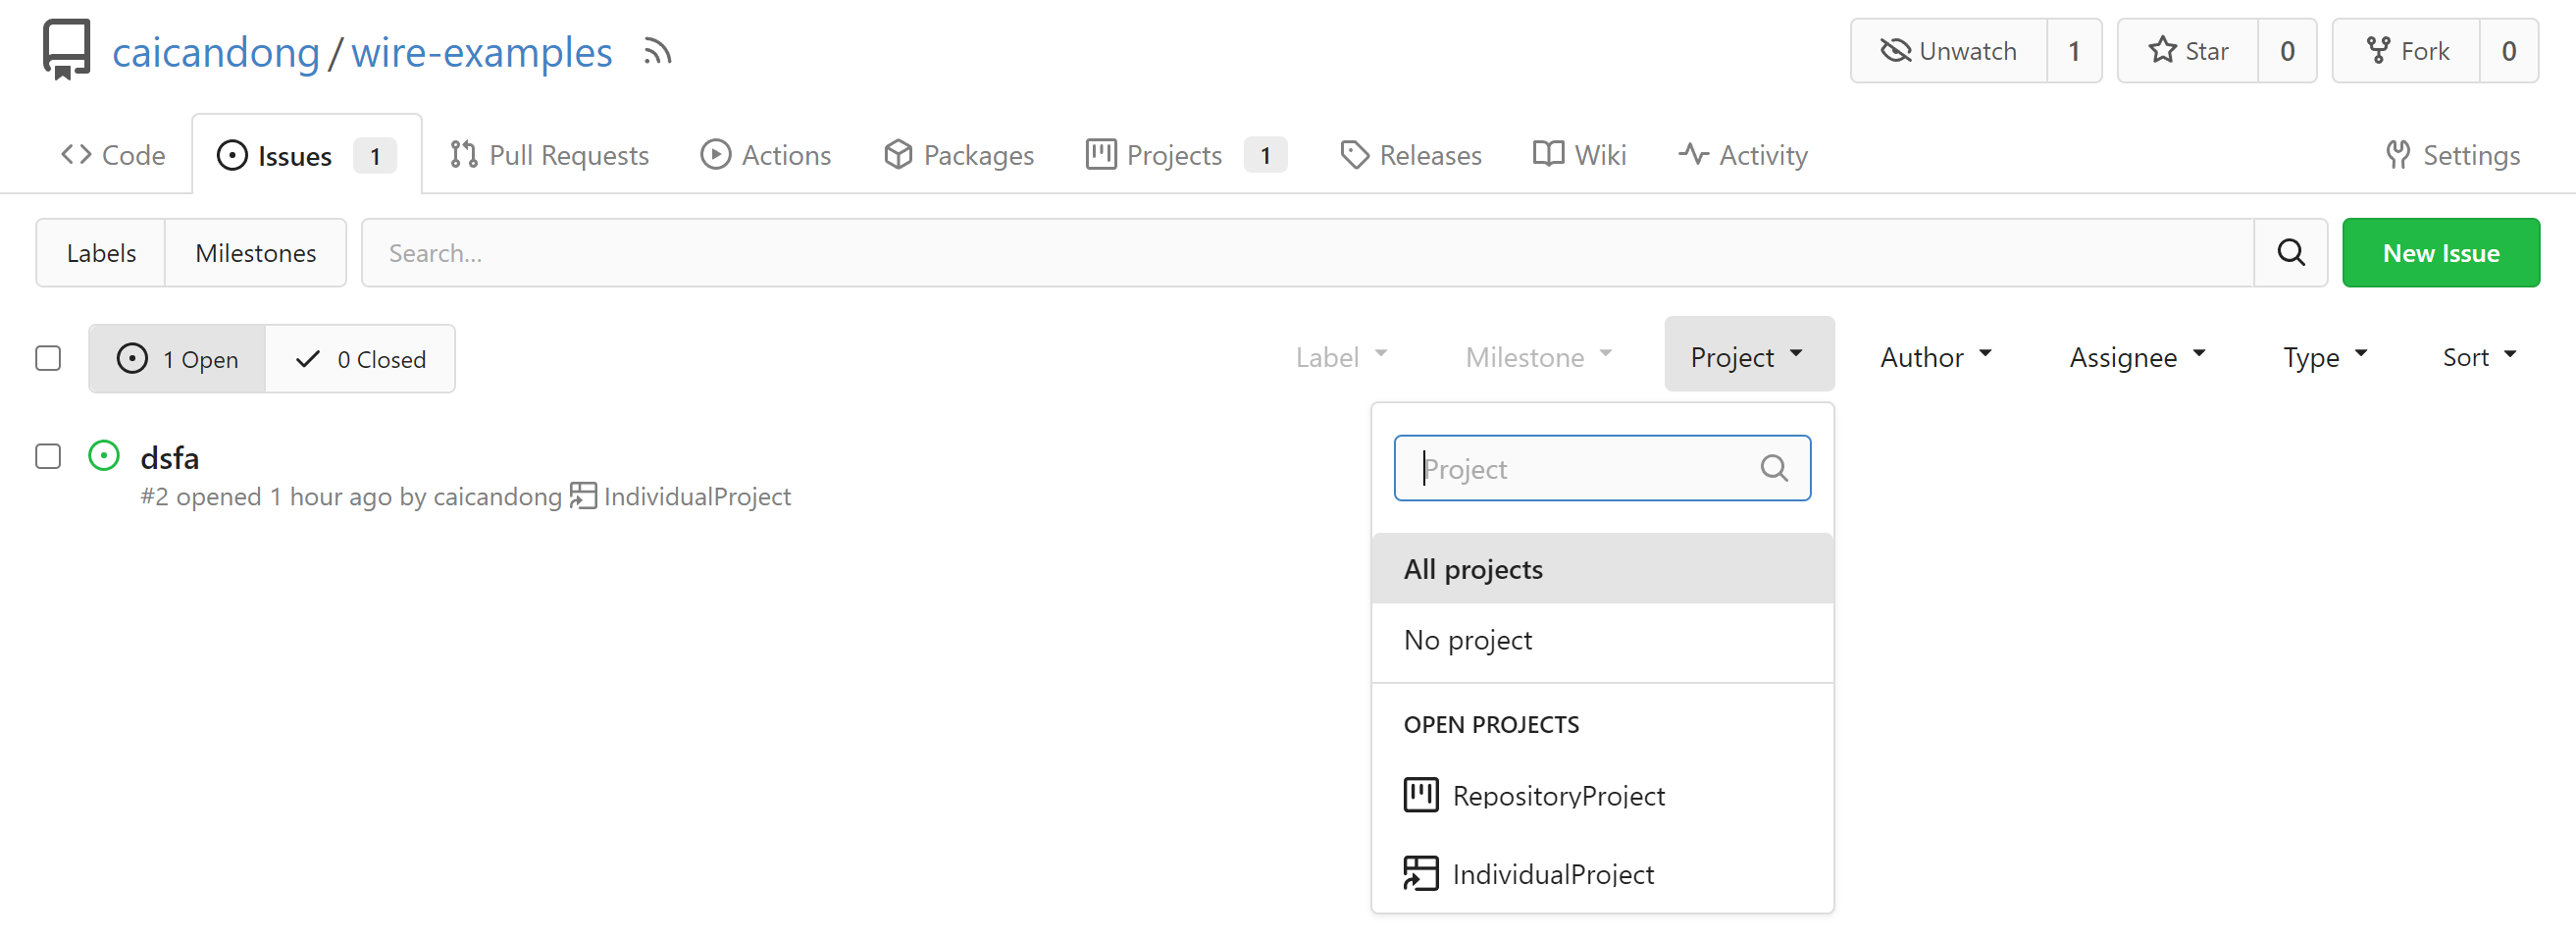Select No project in the dropdown
Viewport: 2576px width, 938px height.
point(1467,640)
